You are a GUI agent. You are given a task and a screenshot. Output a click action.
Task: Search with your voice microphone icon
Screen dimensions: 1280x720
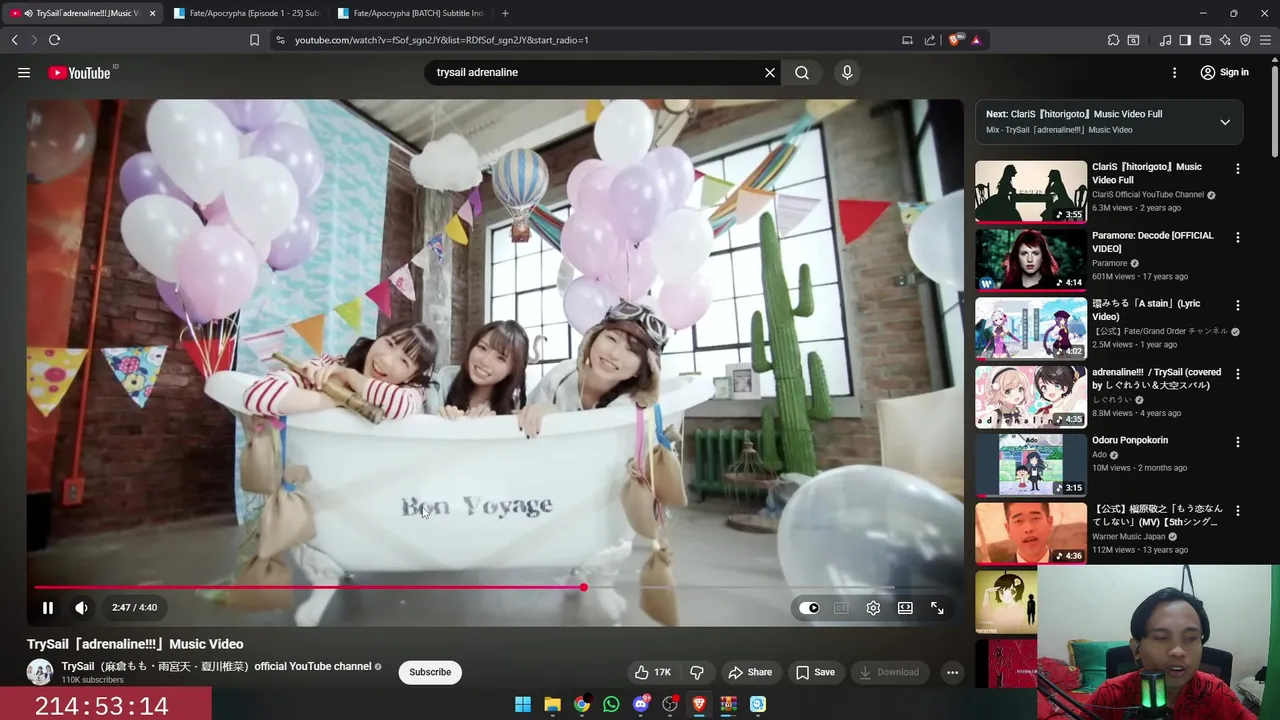point(847,72)
